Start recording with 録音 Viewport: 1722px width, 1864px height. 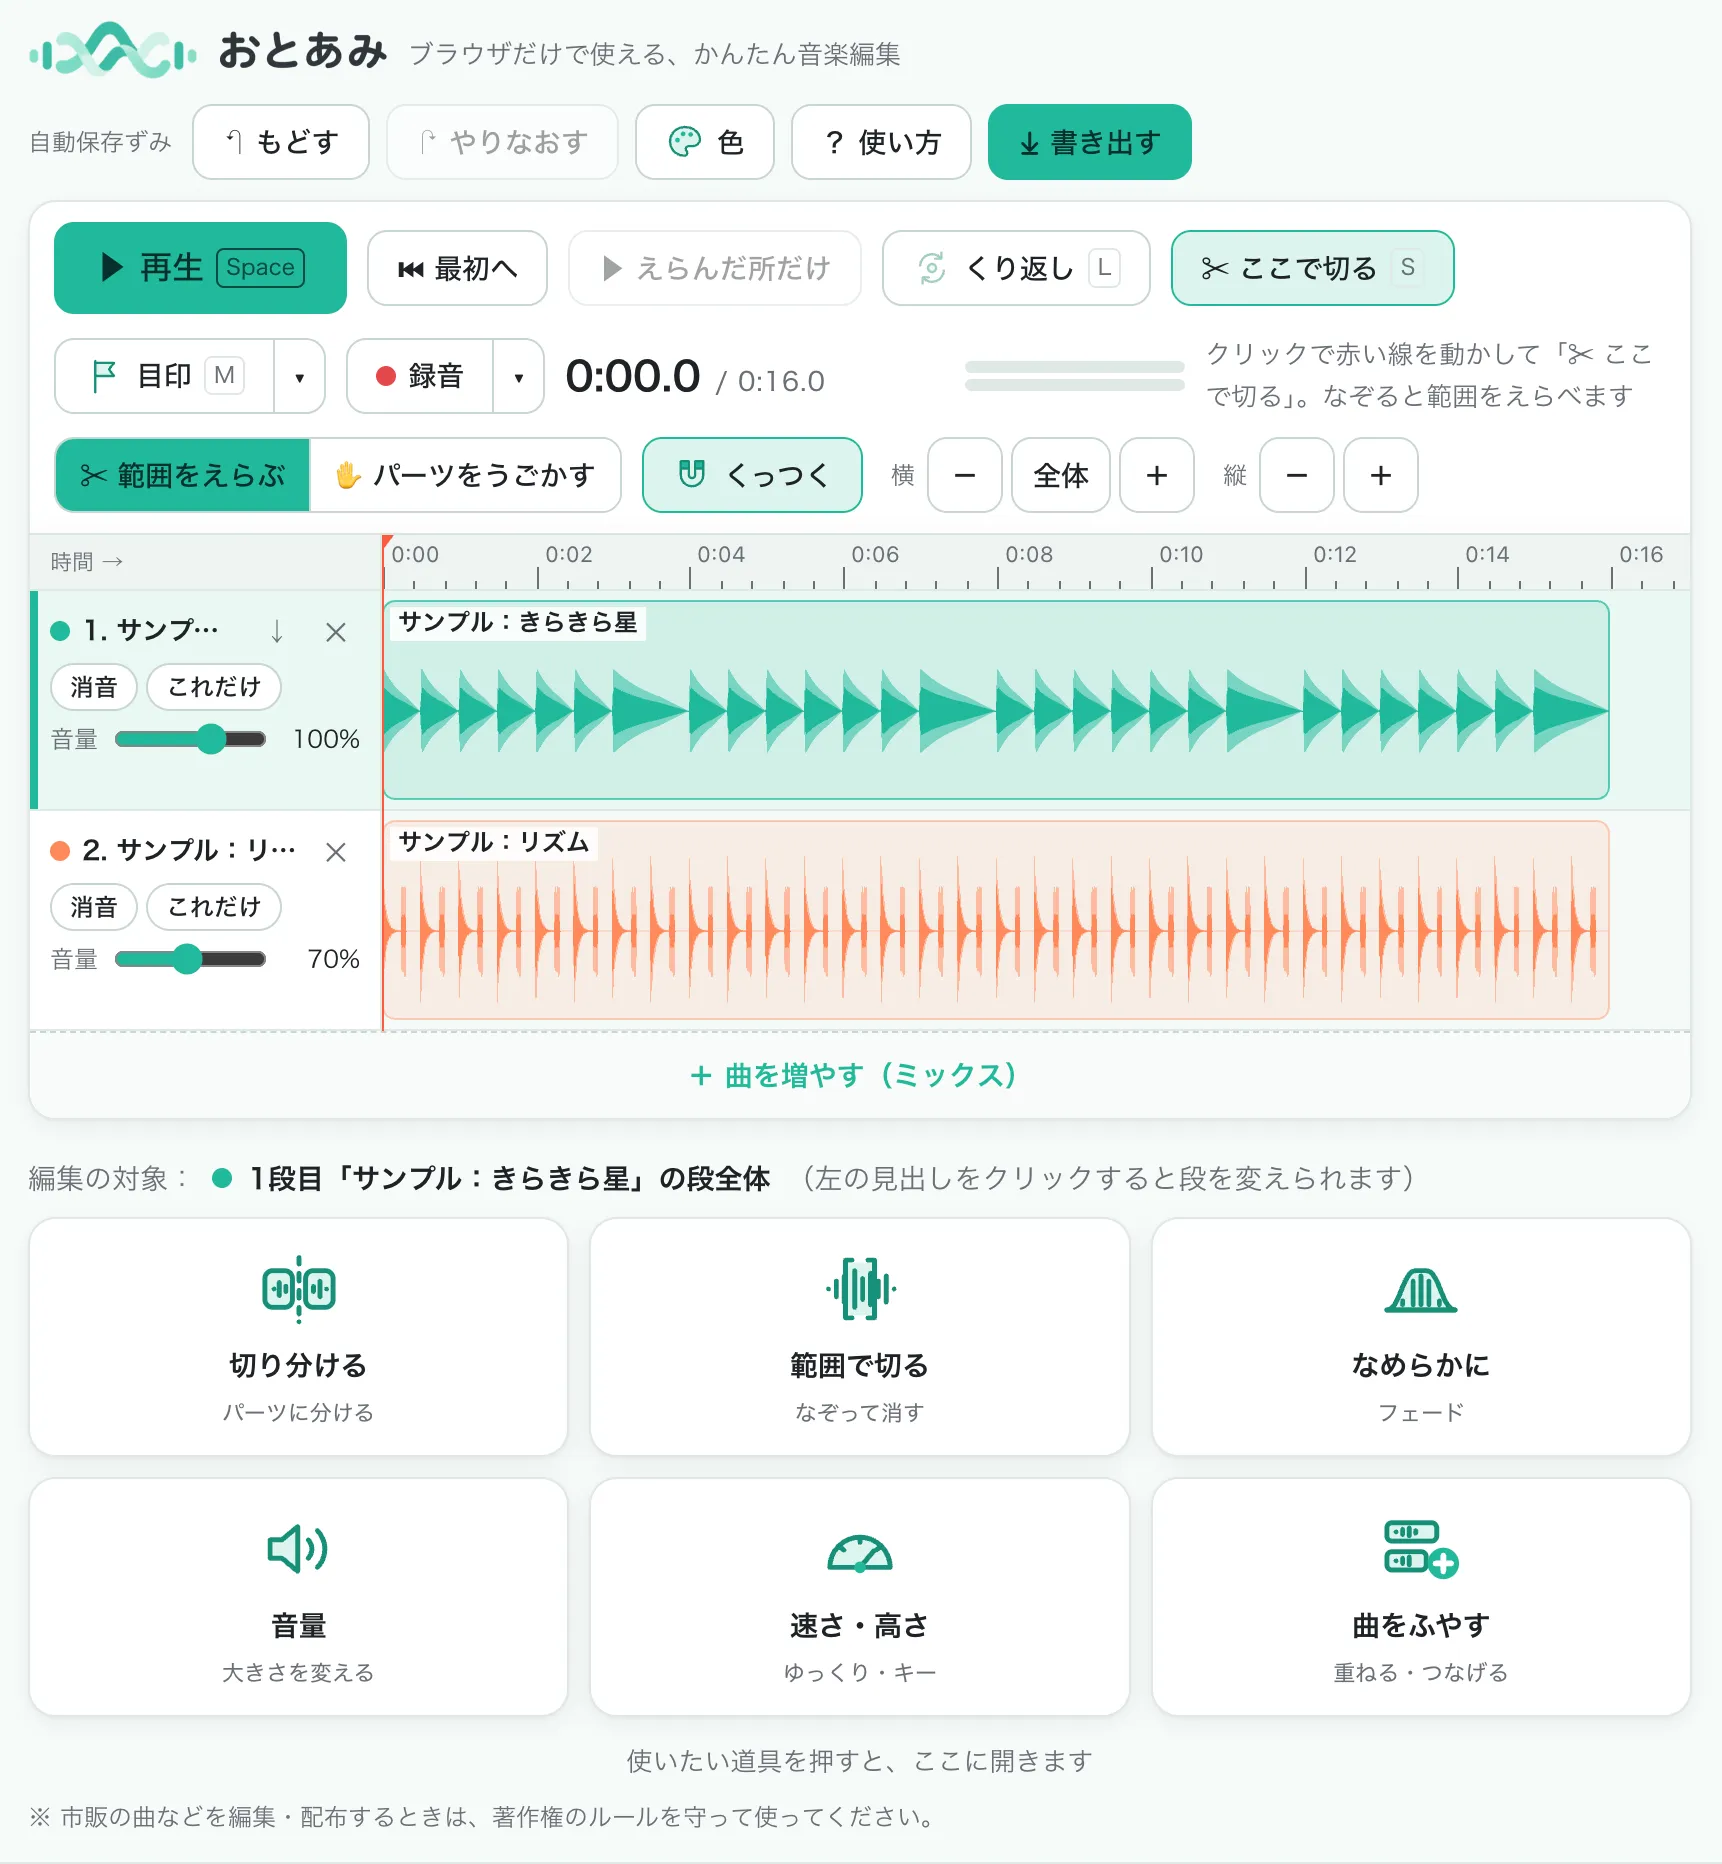point(420,376)
